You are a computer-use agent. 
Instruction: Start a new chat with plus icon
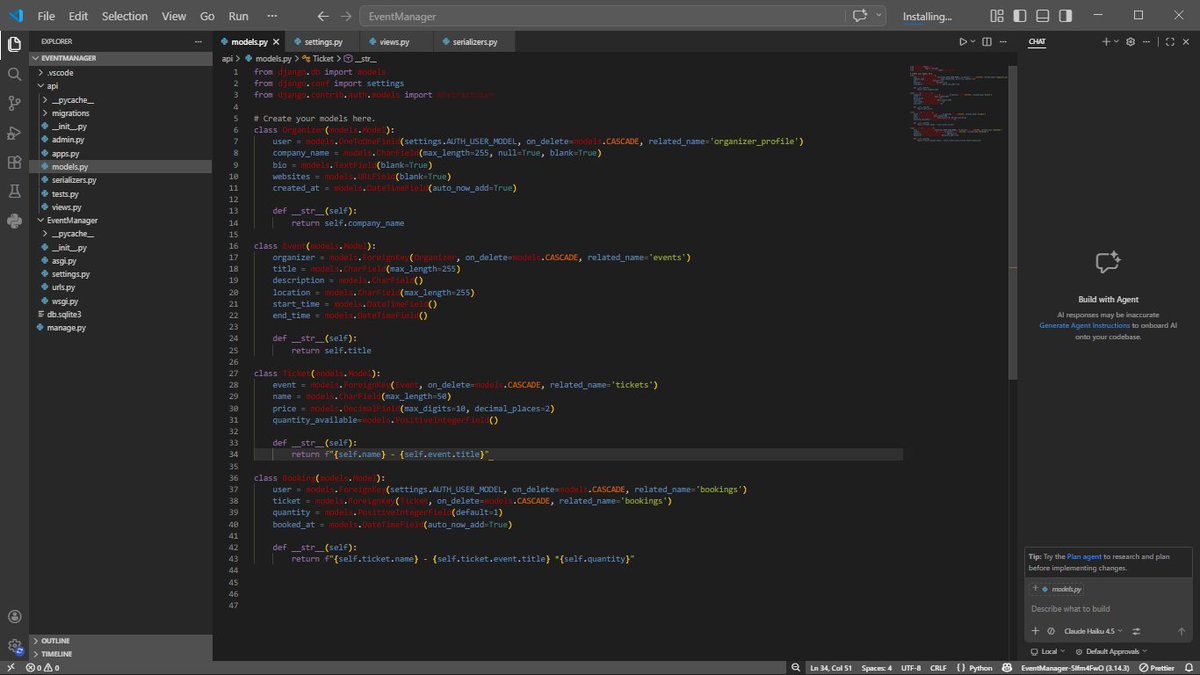(x=1106, y=42)
